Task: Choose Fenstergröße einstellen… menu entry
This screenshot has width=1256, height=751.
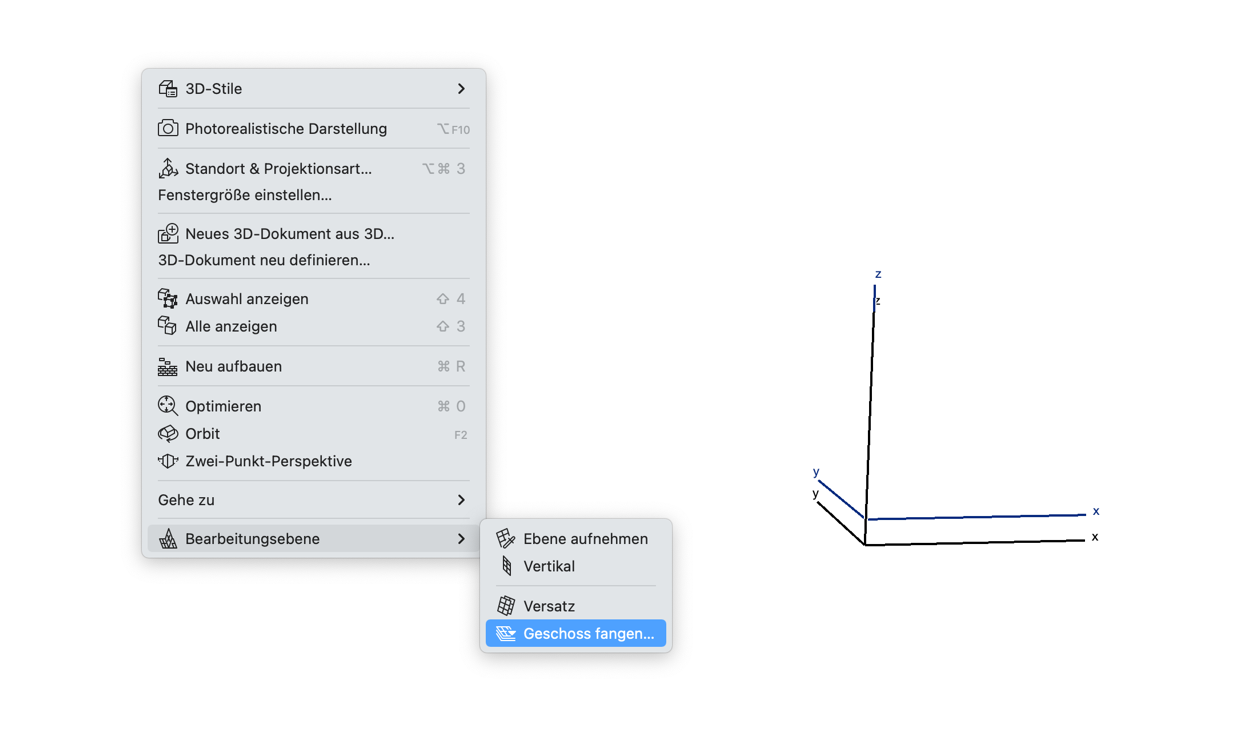Action: 245,195
